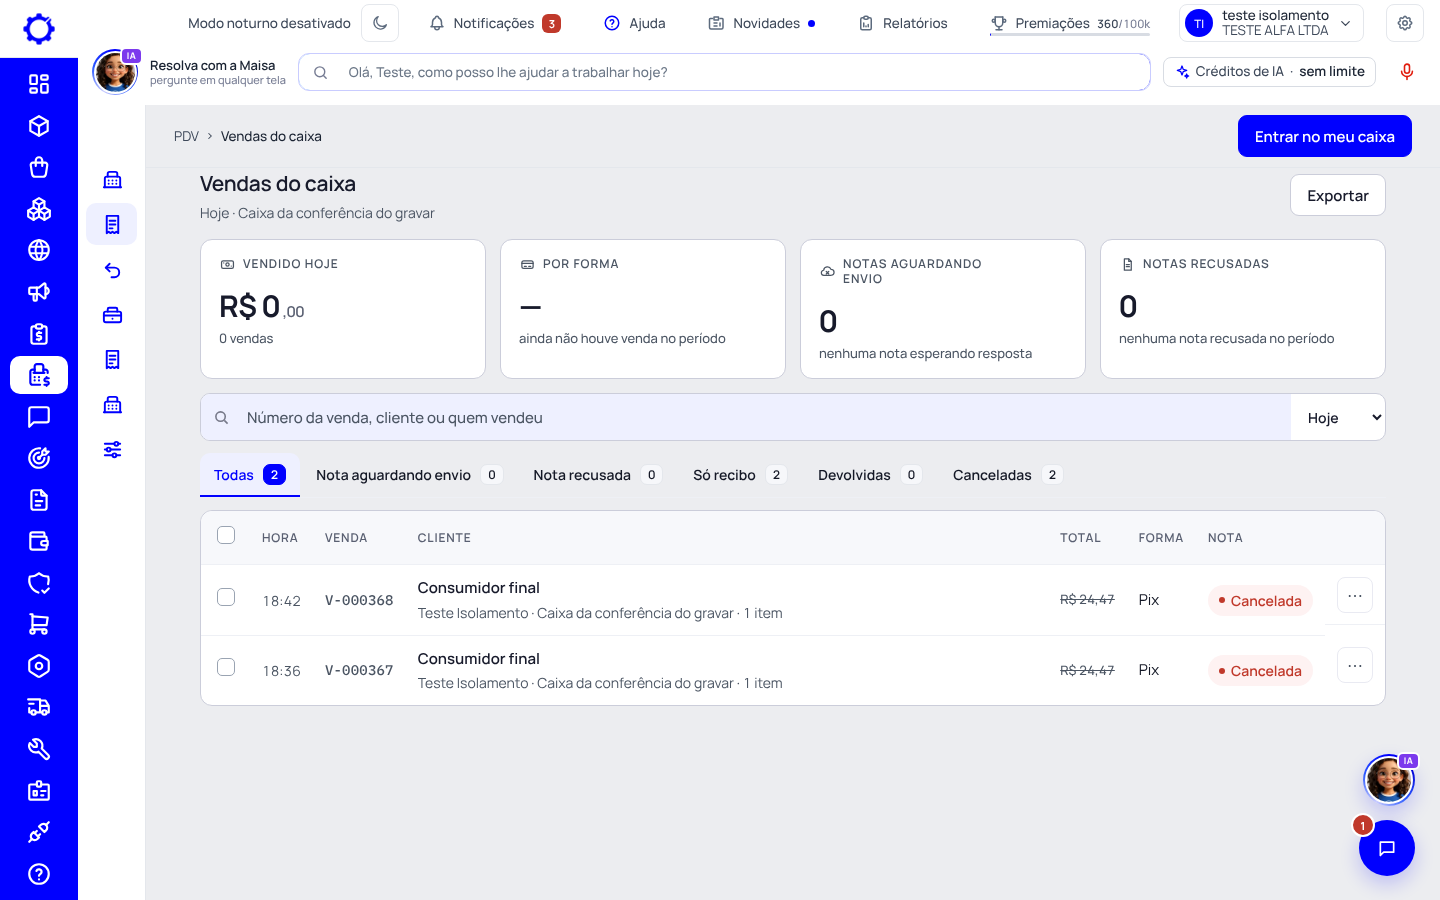Click the PDV breadcrumb link

pyautogui.click(x=186, y=136)
